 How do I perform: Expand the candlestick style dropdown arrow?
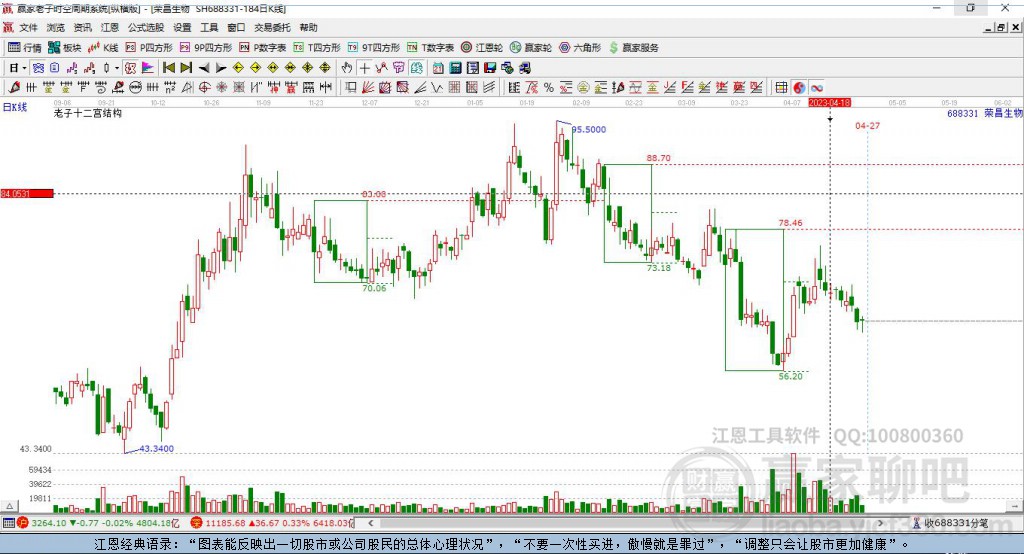point(117,68)
